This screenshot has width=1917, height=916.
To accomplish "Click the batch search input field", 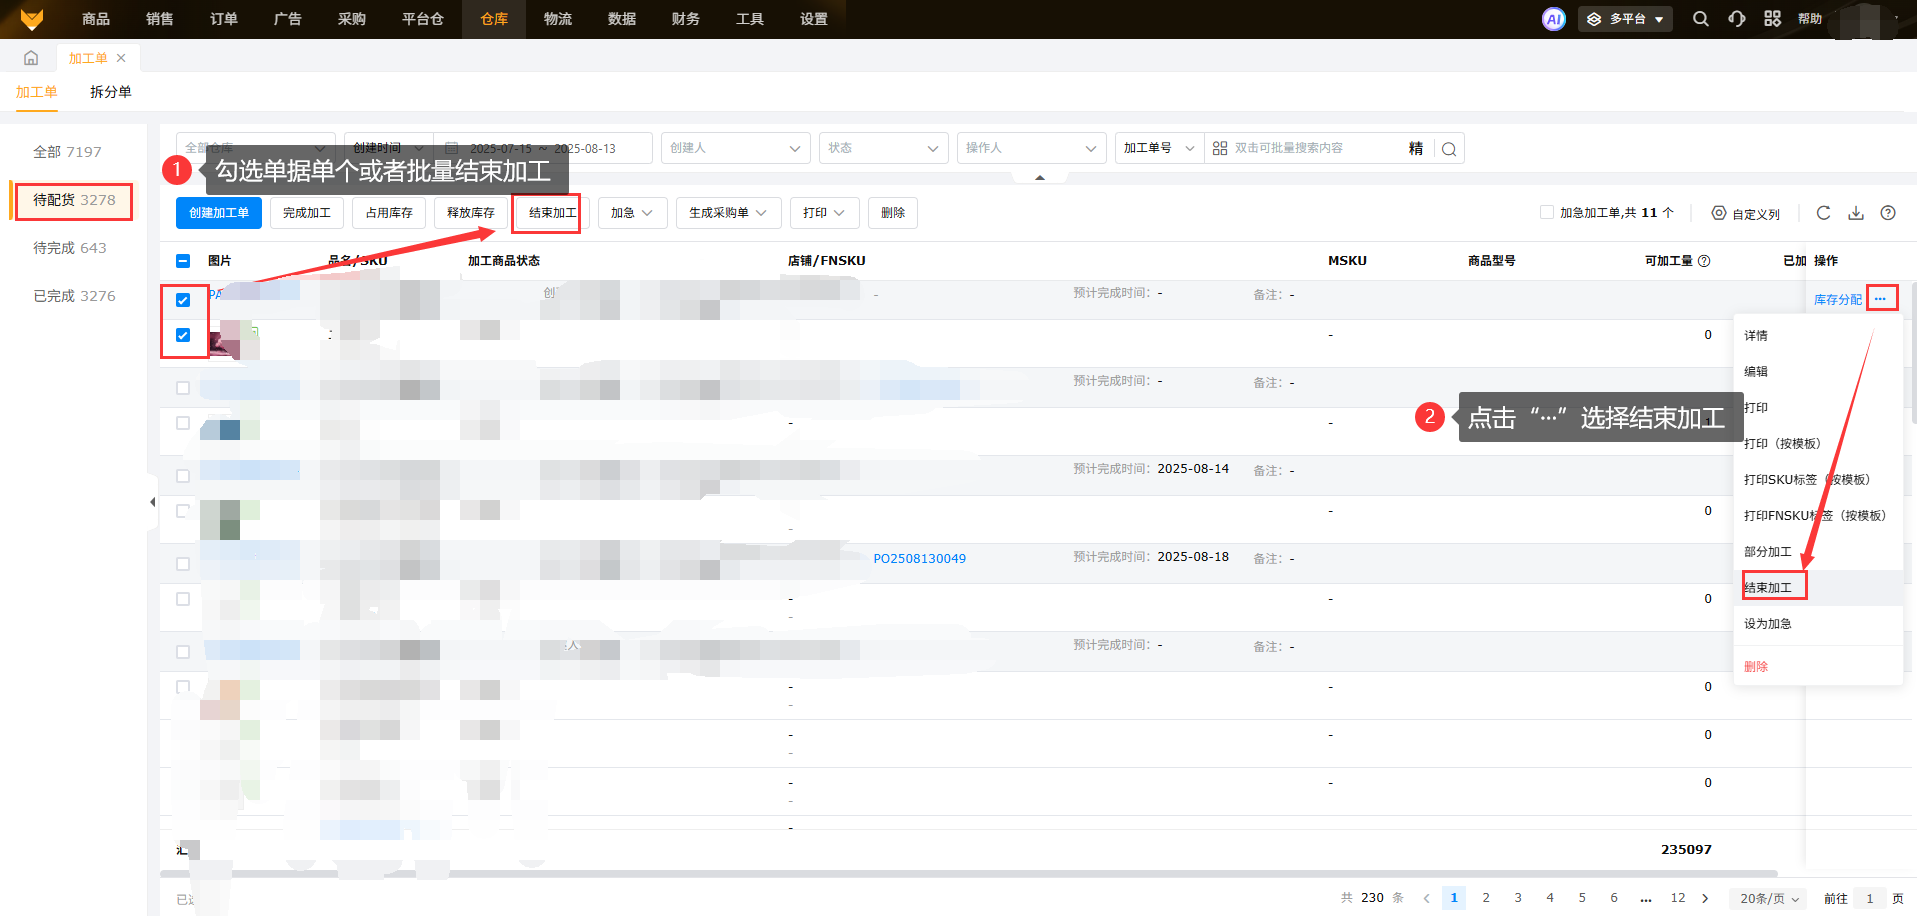I will [x=1318, y=148].
